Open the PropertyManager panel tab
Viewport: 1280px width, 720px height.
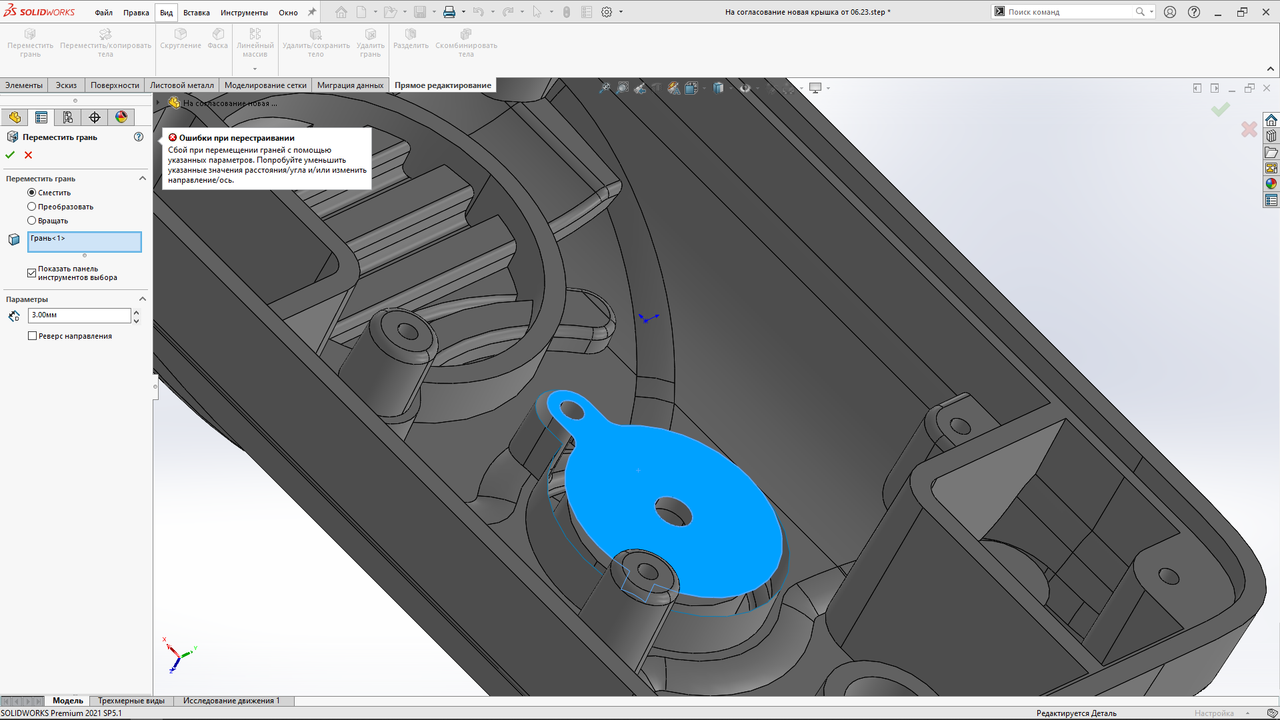tap(41, 117)
